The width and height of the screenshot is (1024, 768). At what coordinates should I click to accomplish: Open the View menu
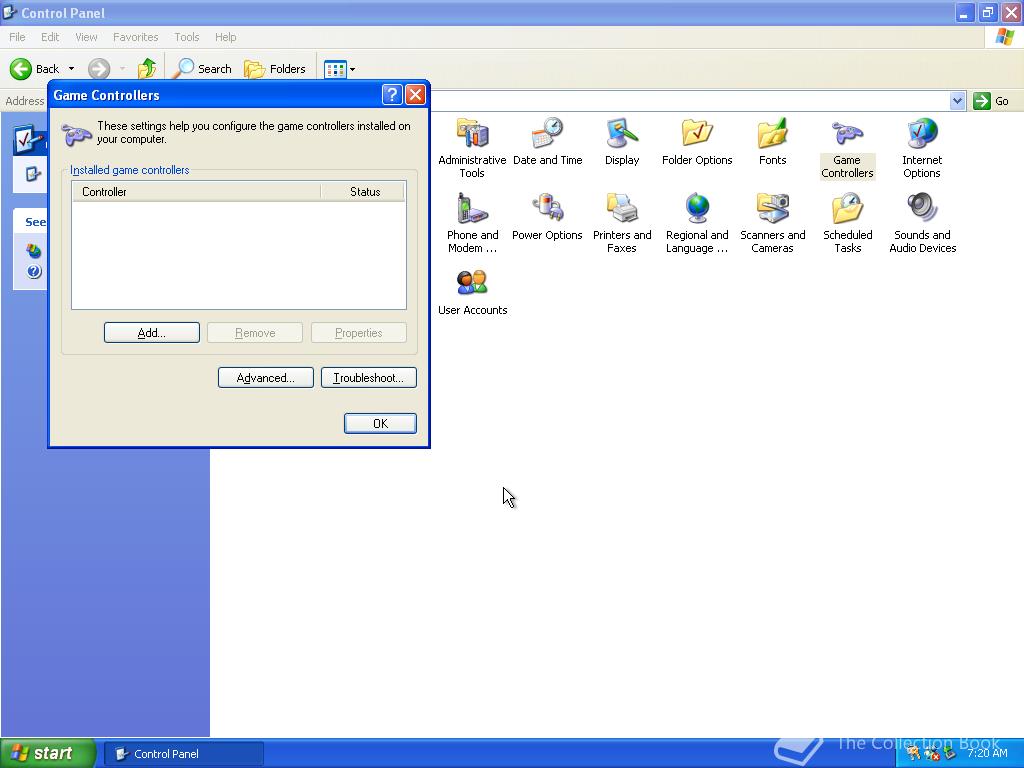click(x=86, y=37)
